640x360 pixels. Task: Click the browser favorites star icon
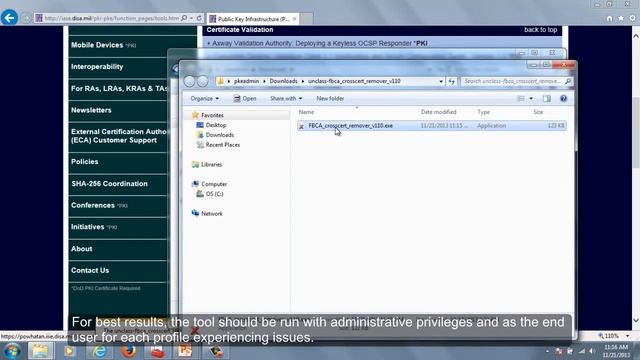point(621,18)
